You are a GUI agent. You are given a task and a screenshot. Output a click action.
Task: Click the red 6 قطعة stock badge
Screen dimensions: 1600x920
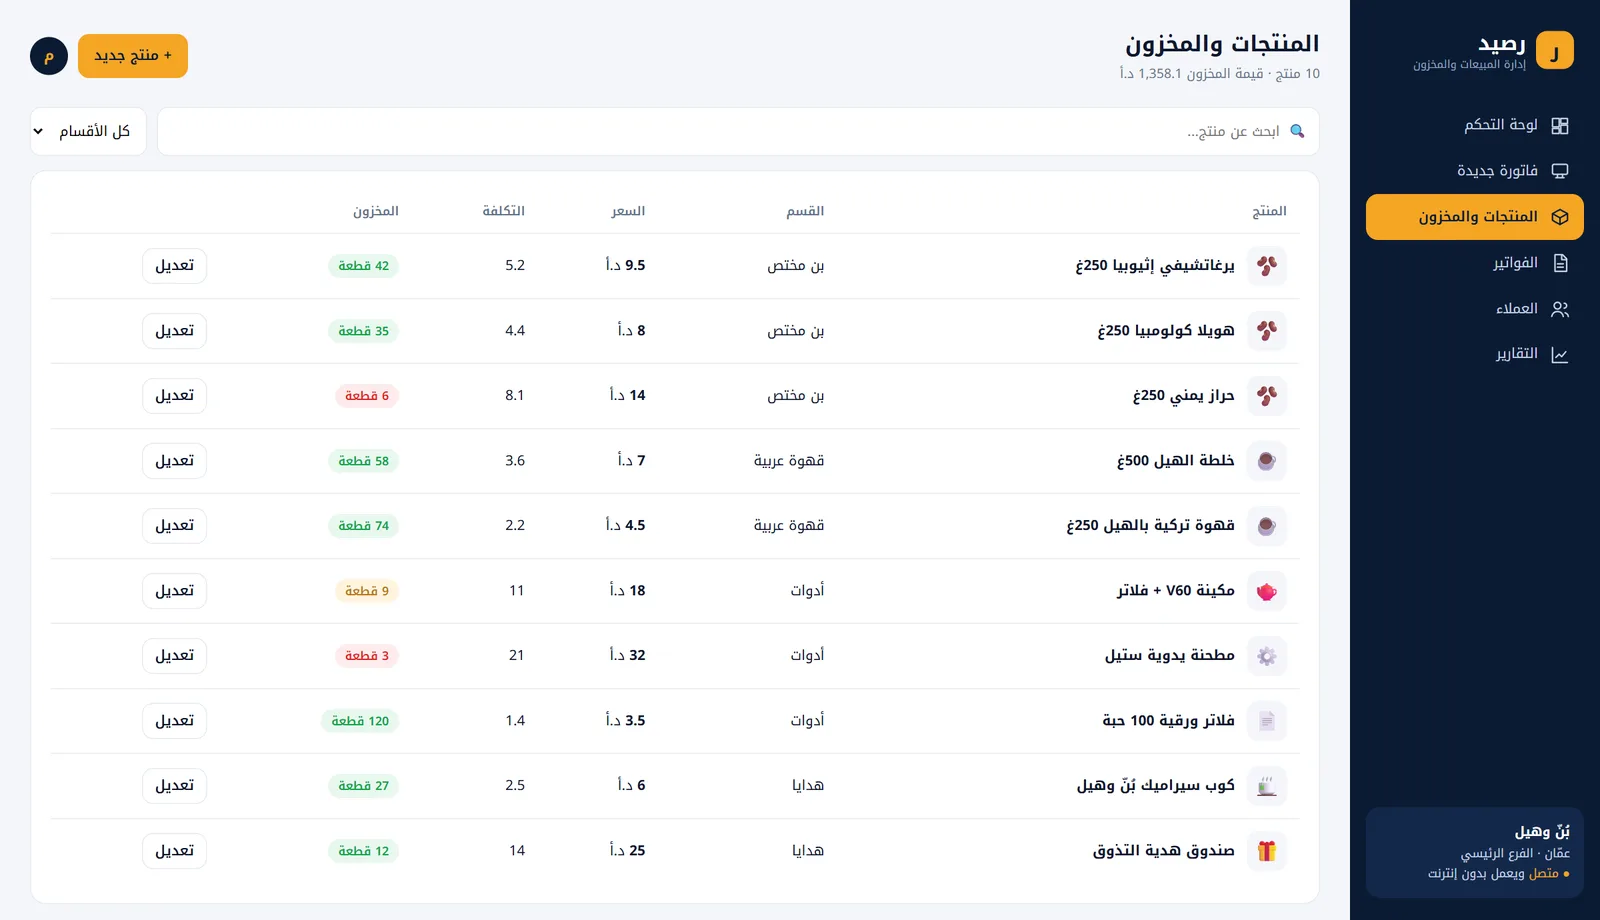click(366, 396)
